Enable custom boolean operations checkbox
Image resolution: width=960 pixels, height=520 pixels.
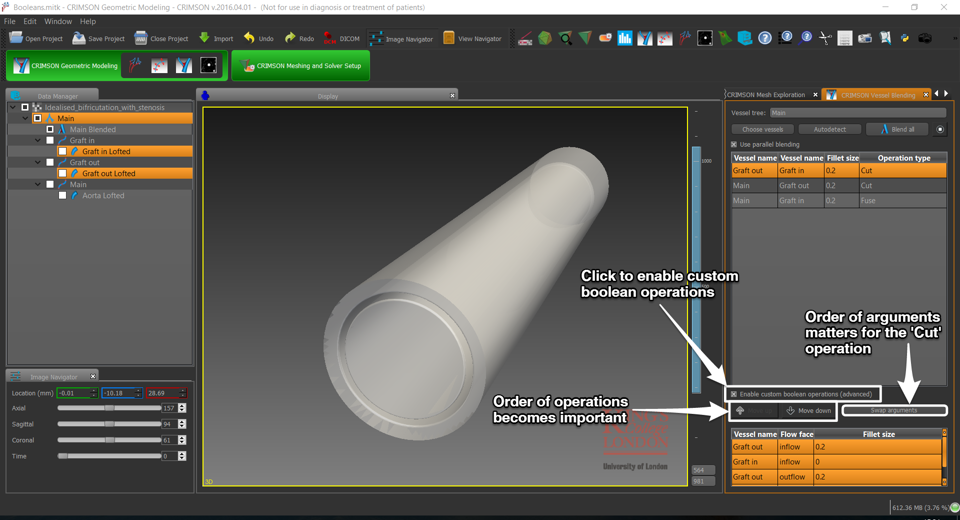[x=734, y=394]
